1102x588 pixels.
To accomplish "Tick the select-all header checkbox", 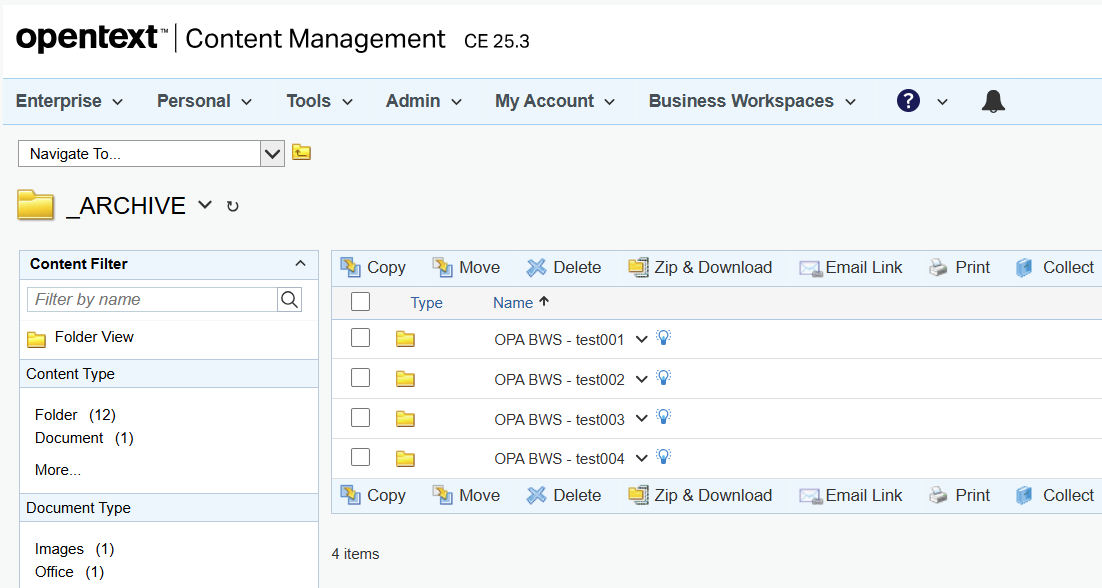I will (x=361, y=301).
